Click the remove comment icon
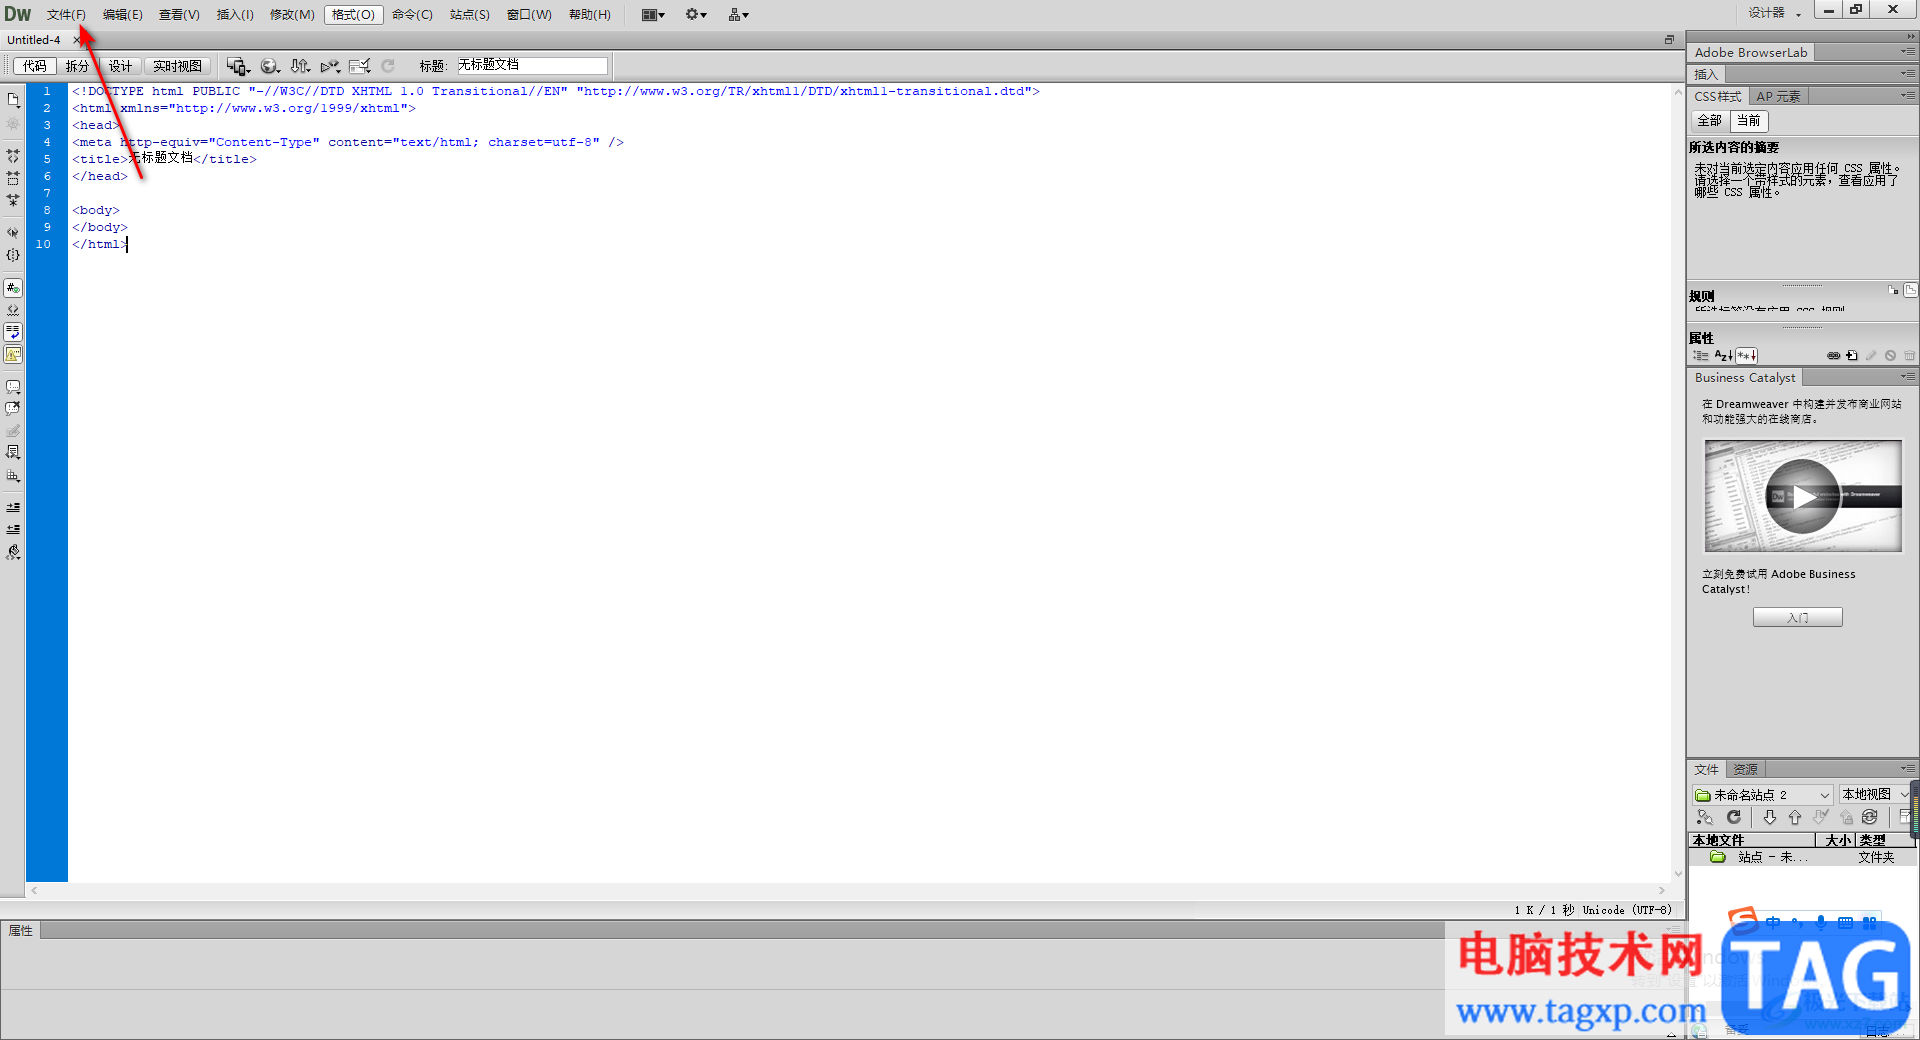The height and width of the screenshot is (1040, 1920). (13, 408)
